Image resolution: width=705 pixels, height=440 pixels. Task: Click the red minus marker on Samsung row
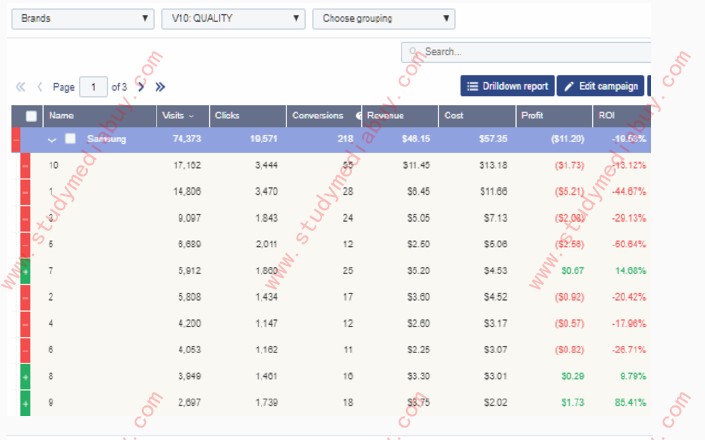click(16, 140)
